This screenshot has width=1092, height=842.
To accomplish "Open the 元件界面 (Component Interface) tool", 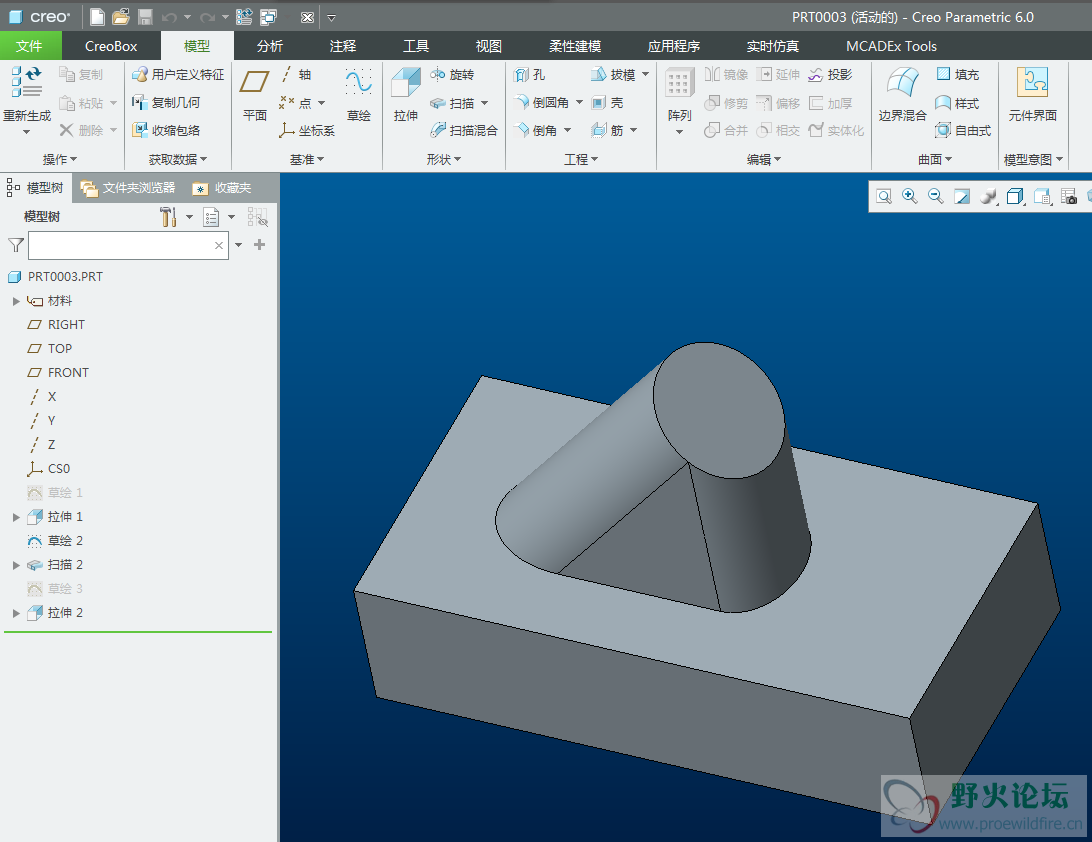I will tap(1033, 95).
